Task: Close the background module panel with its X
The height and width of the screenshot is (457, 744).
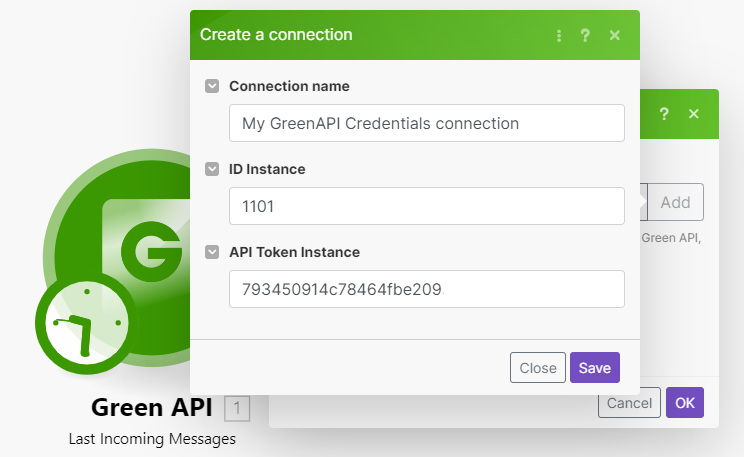Action: 693,114
